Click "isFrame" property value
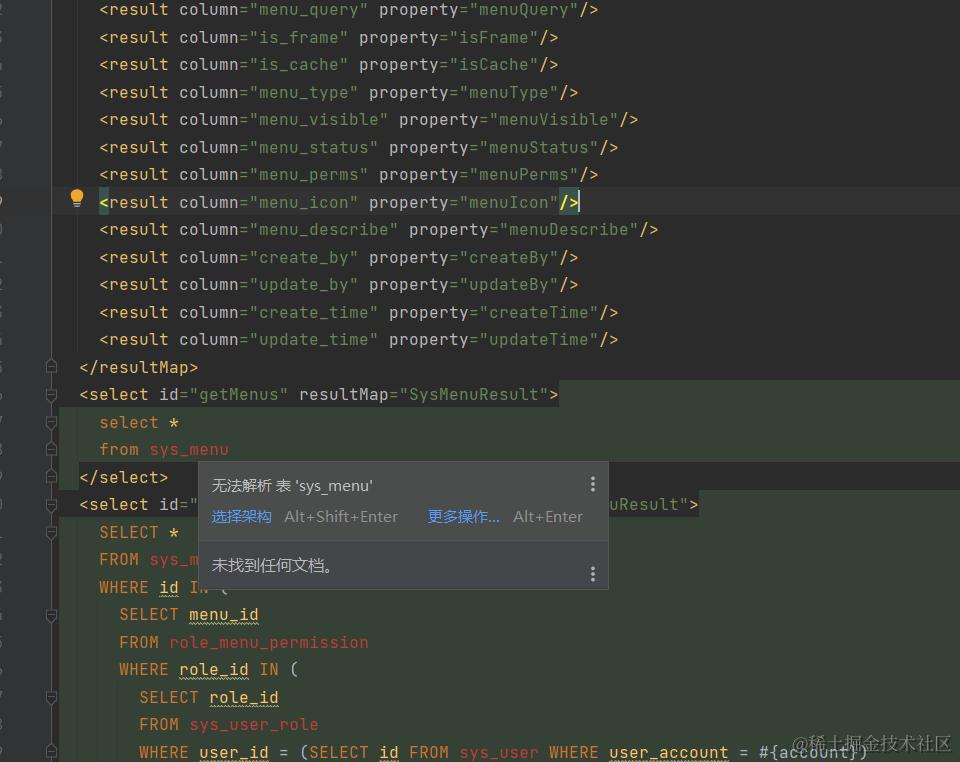The height and width of the screenshot is (762, 960). pyautogui.click(x=493, y=37)
